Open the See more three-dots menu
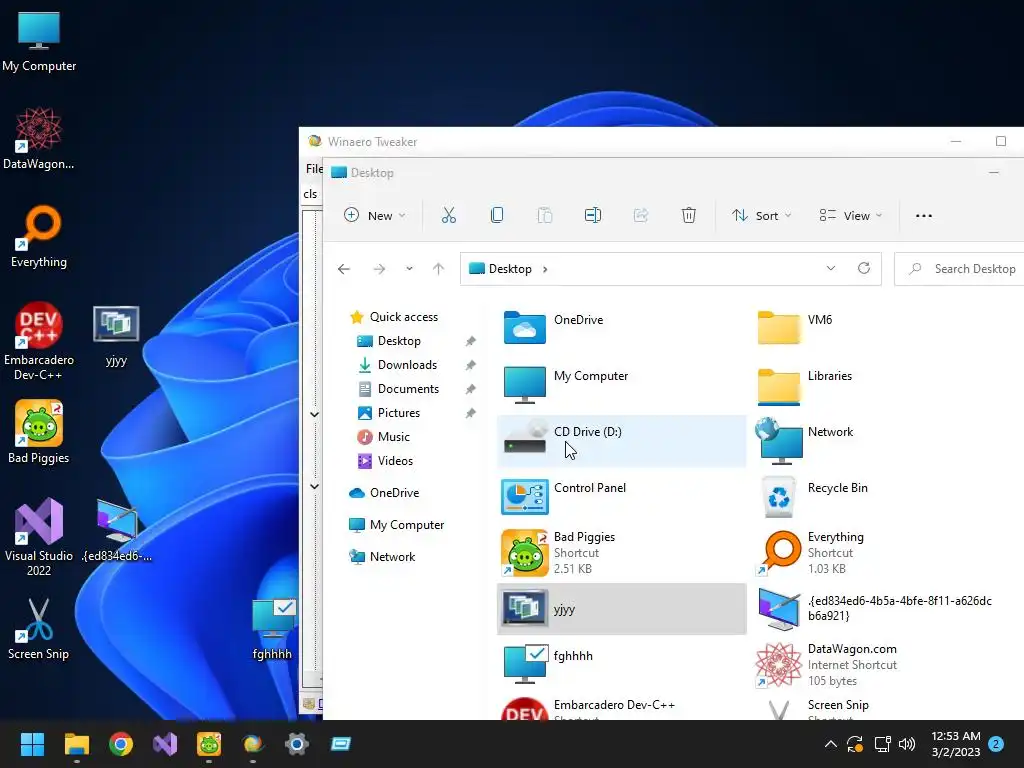 tap(923, 216)
